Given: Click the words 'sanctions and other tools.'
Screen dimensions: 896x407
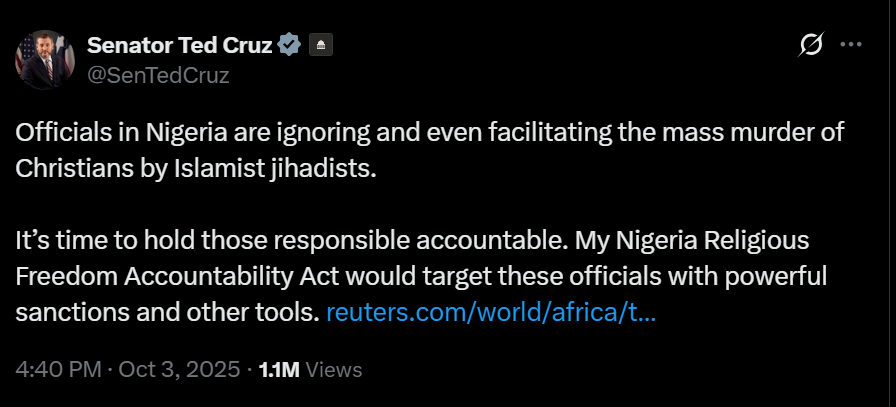Looking at the screenshot, I should point(168,312).
